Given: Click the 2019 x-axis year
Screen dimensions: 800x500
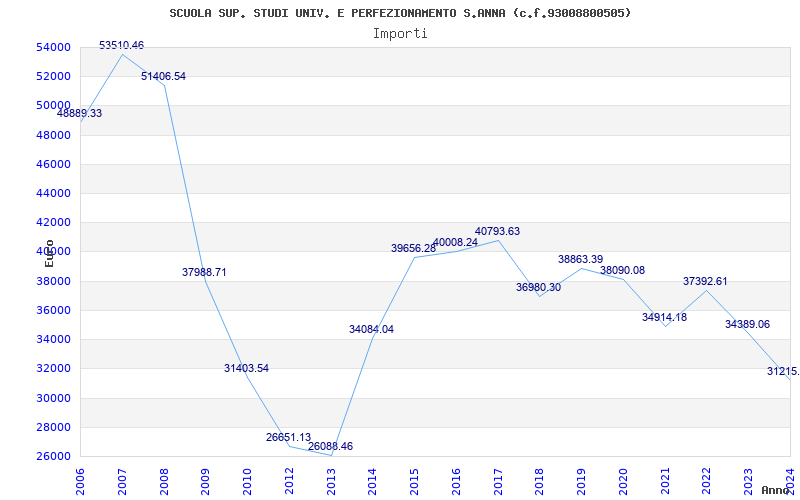Looking at the screenshot, I should [581, 482].
